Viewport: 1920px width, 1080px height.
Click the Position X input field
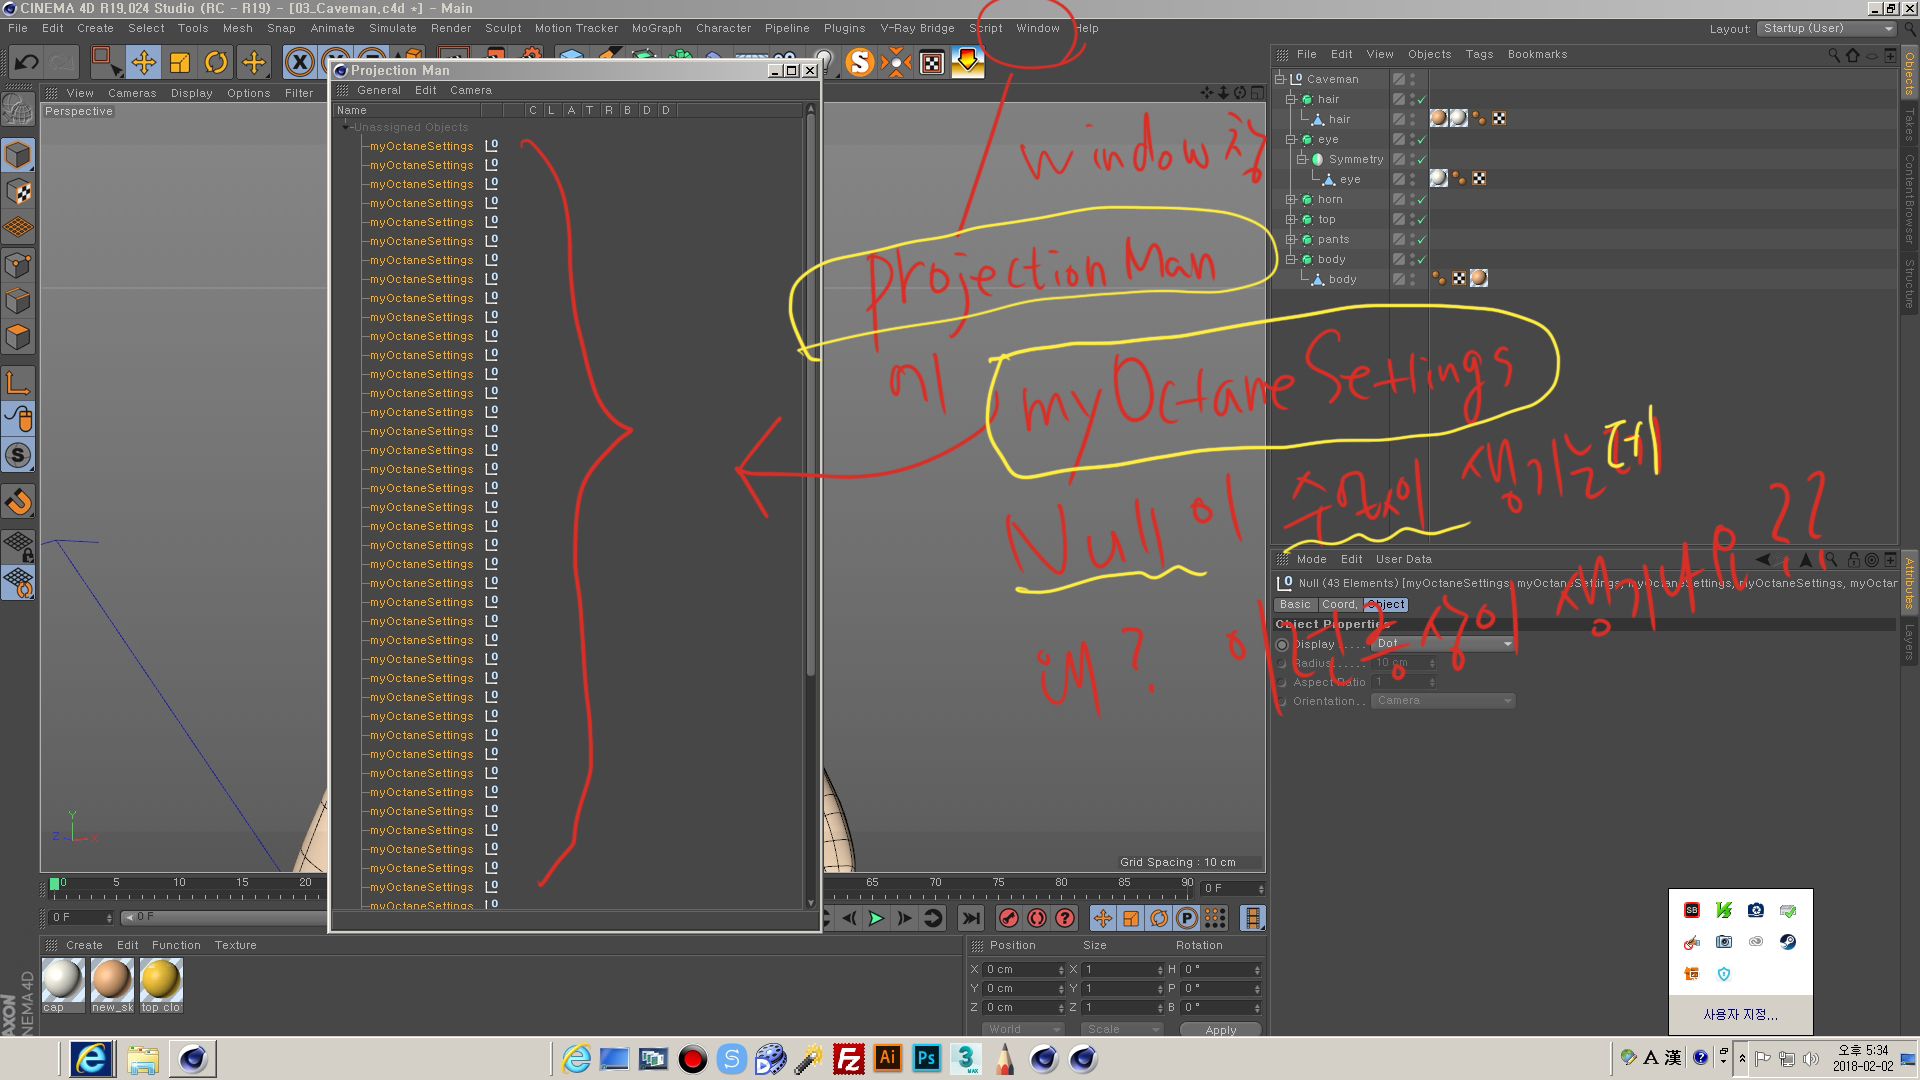1024,969
